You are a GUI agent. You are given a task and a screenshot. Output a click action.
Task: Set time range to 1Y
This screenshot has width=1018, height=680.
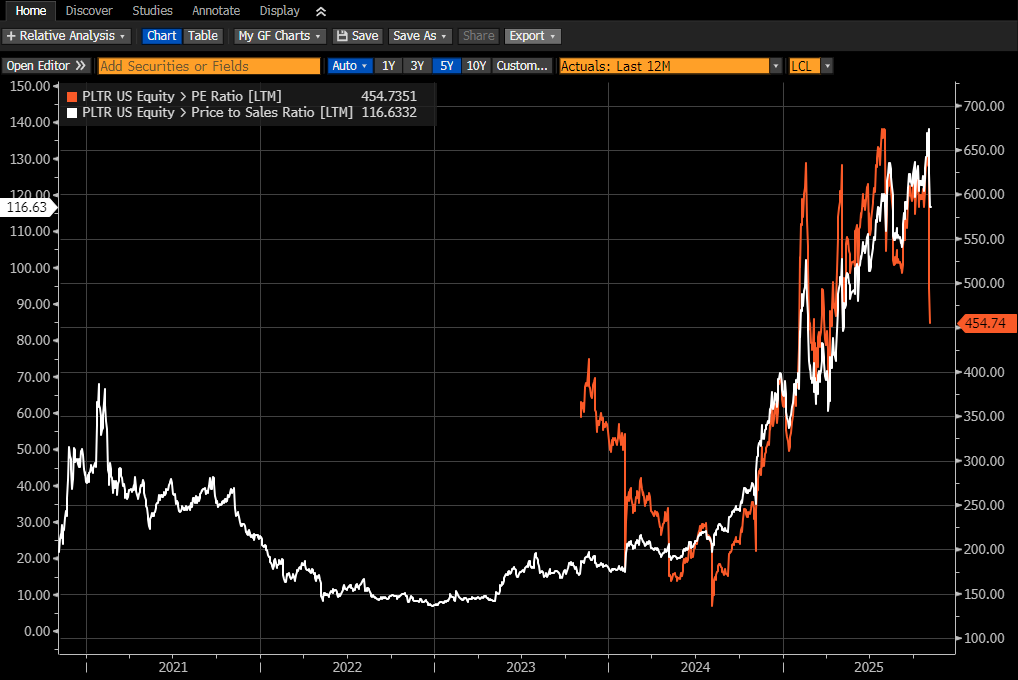(389, 66)
